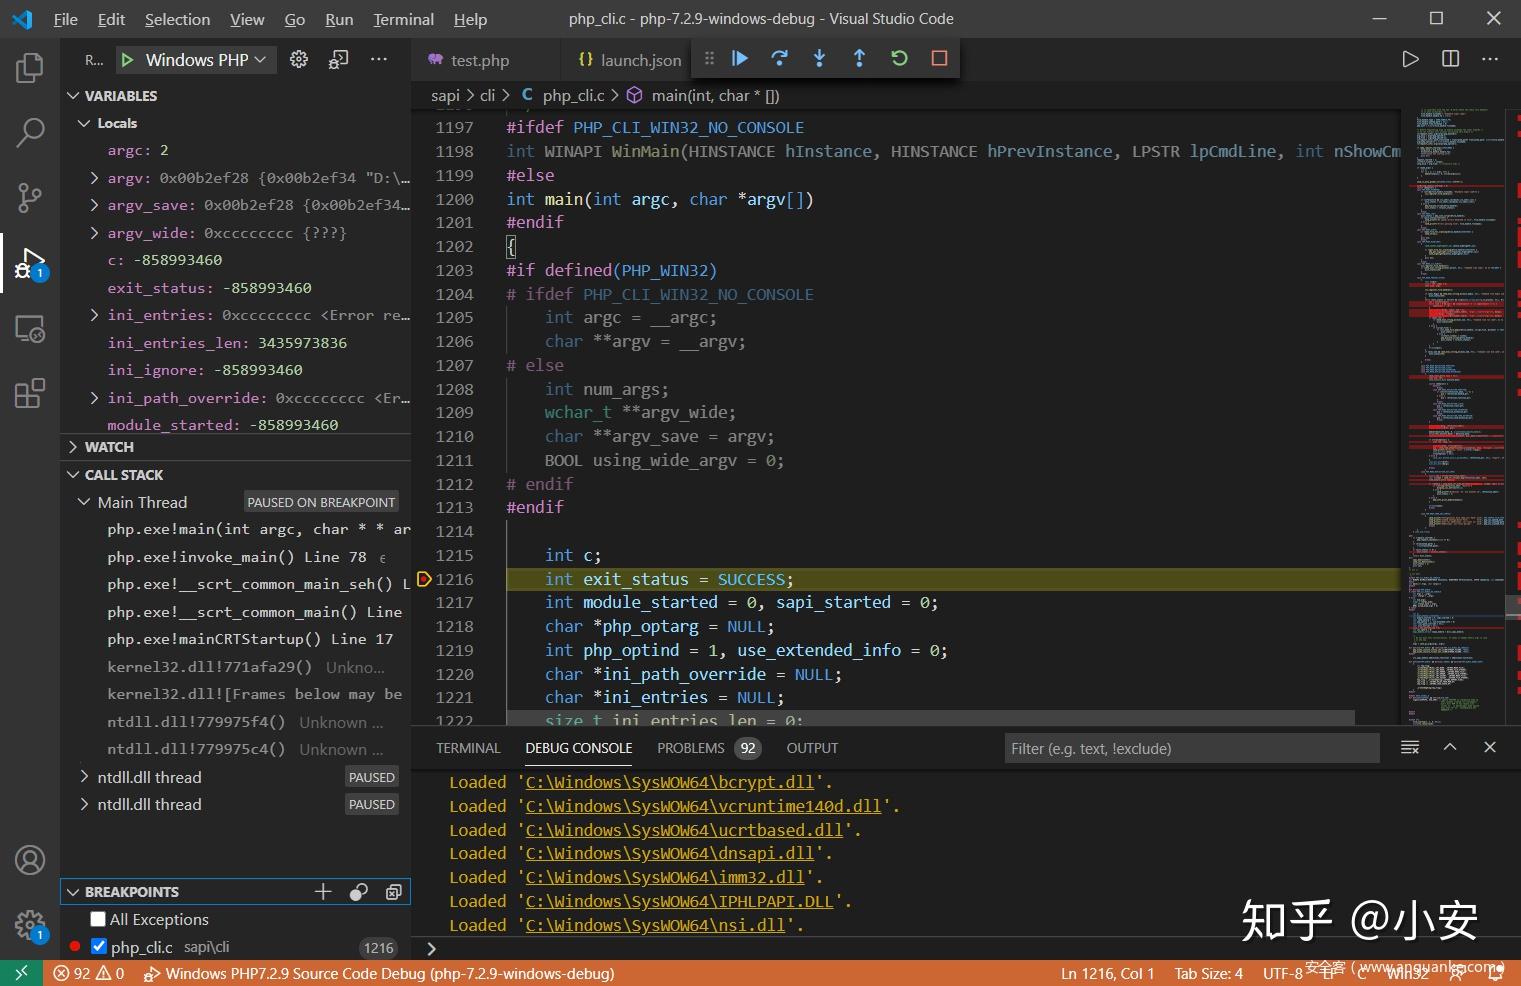Open launch.json via the gear icon

pyautogui.click(x=299, y=60)
